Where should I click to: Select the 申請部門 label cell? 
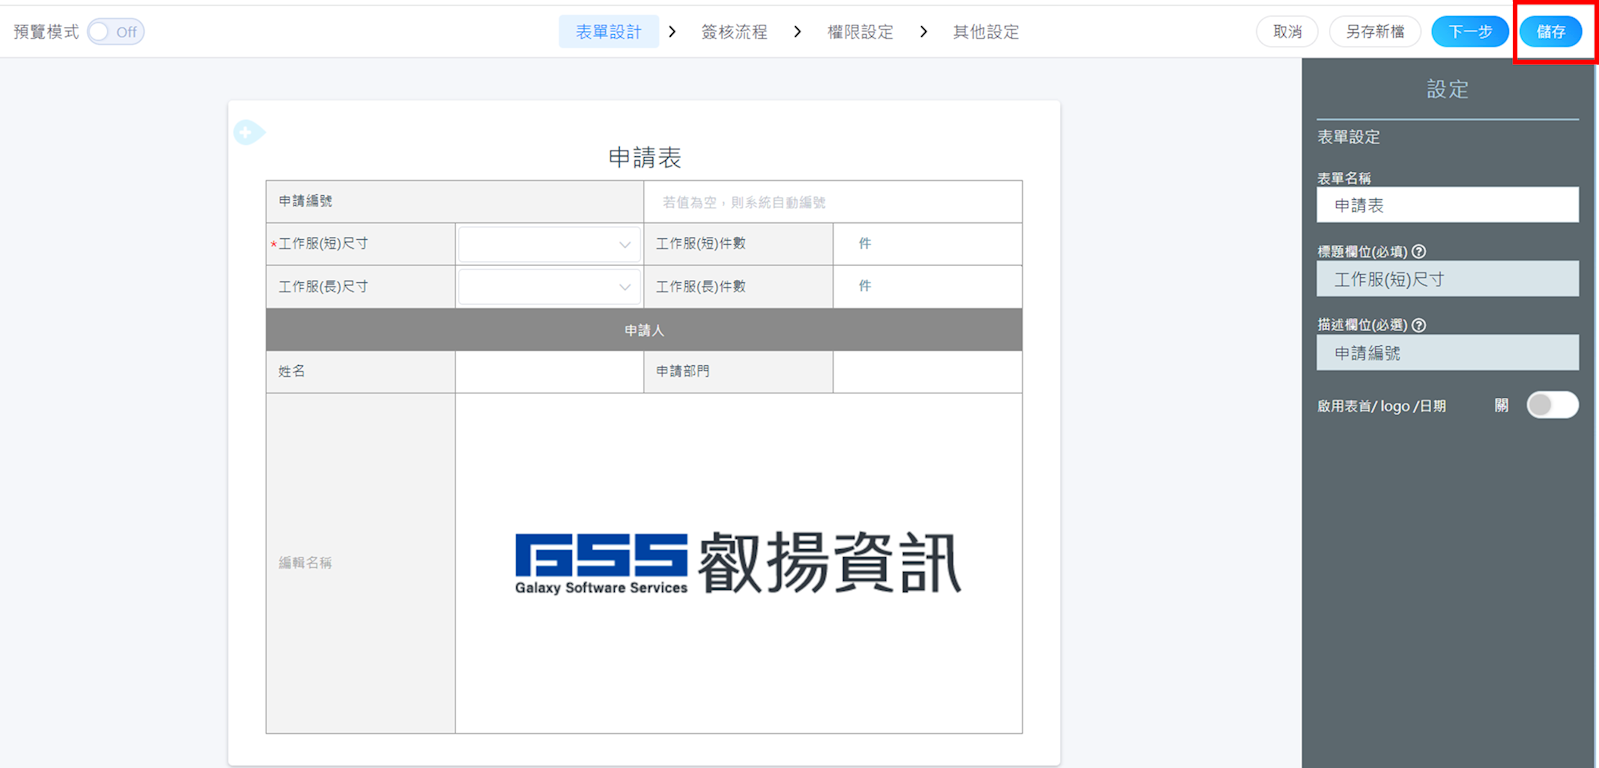[738, 372]
